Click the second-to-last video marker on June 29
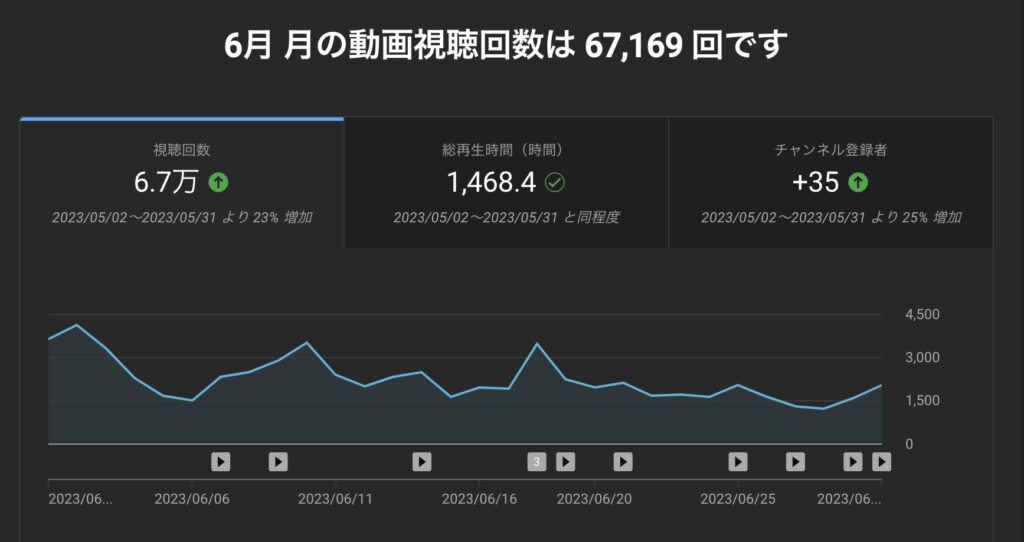The width and height of the screenshot is (1024, 542). (x=853, y=461)
